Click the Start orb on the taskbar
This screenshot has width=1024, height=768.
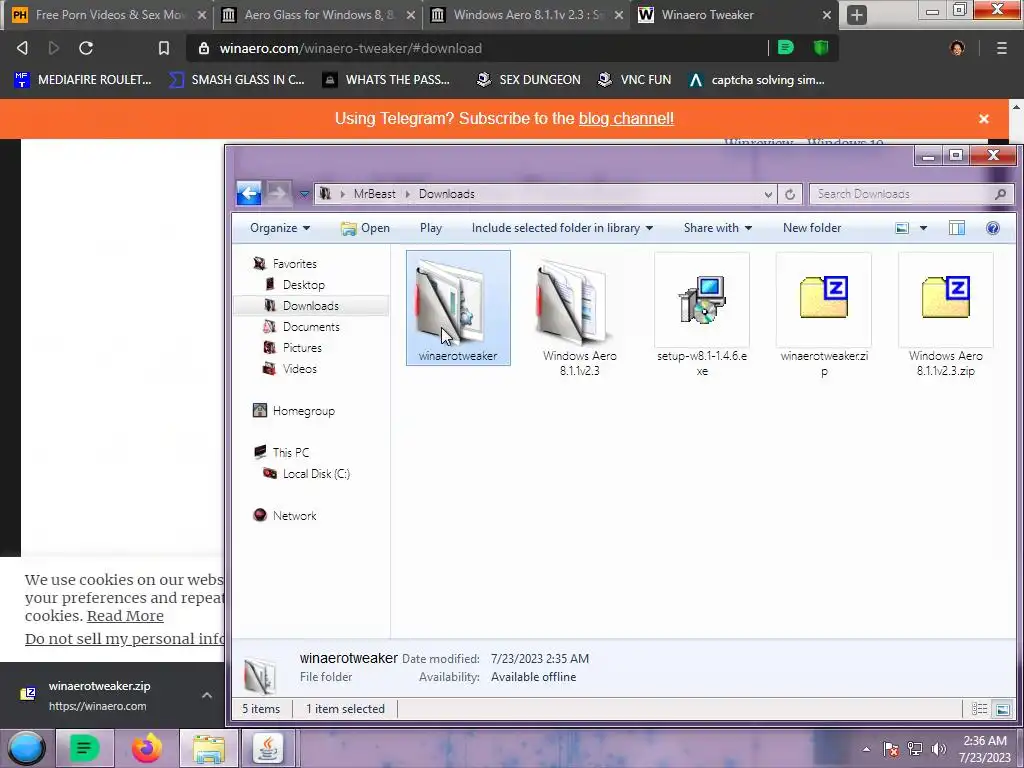pos(26,748)
